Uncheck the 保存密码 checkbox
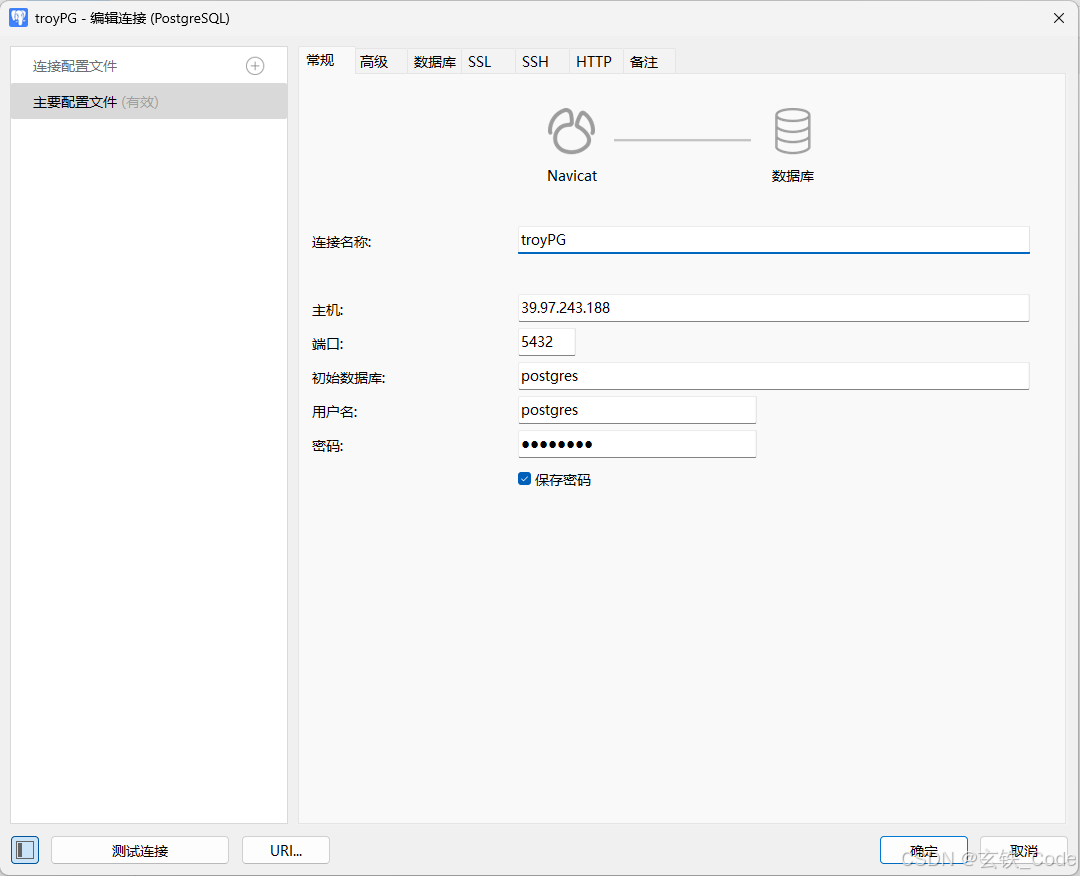1080x876 pixels. click(x=524, y=479)
